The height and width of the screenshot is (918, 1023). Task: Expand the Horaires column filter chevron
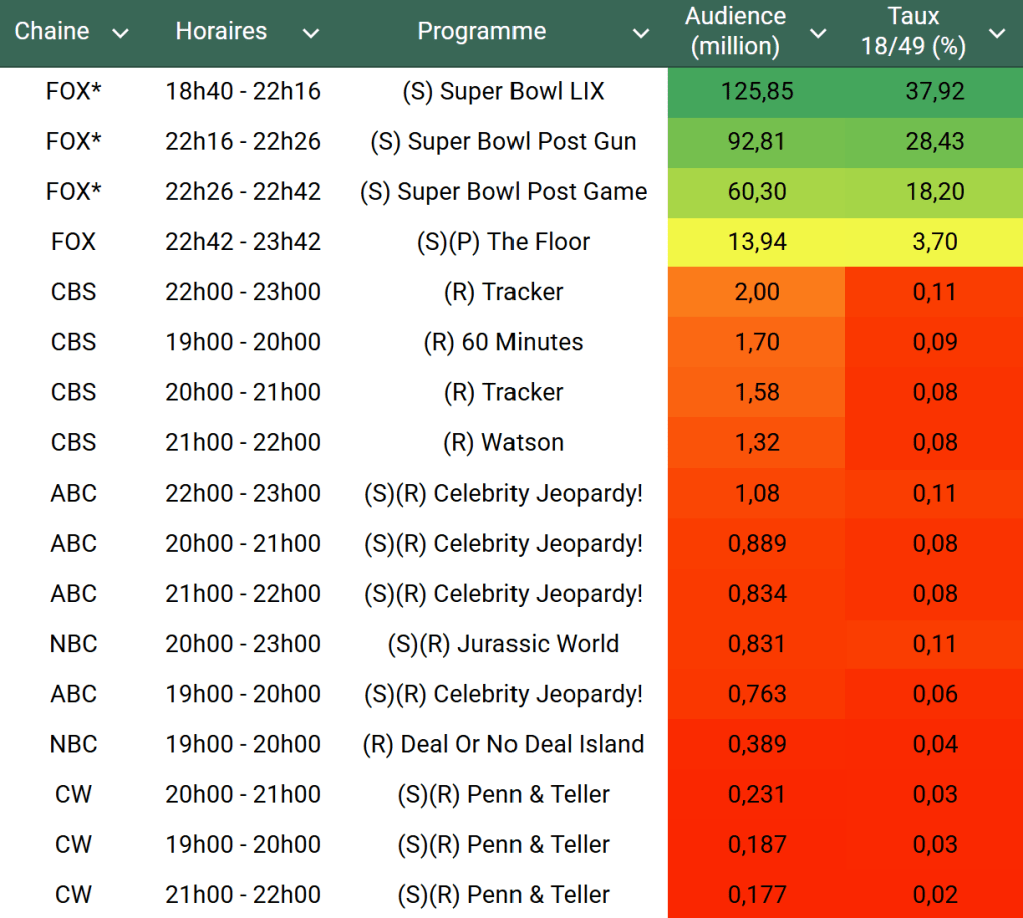[311, 34]
